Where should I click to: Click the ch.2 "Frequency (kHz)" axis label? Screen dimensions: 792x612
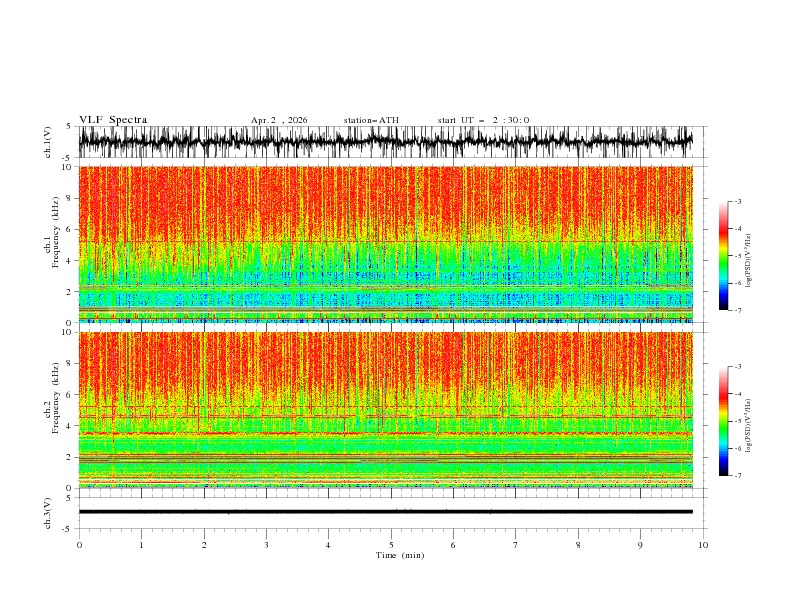point(55,398)
